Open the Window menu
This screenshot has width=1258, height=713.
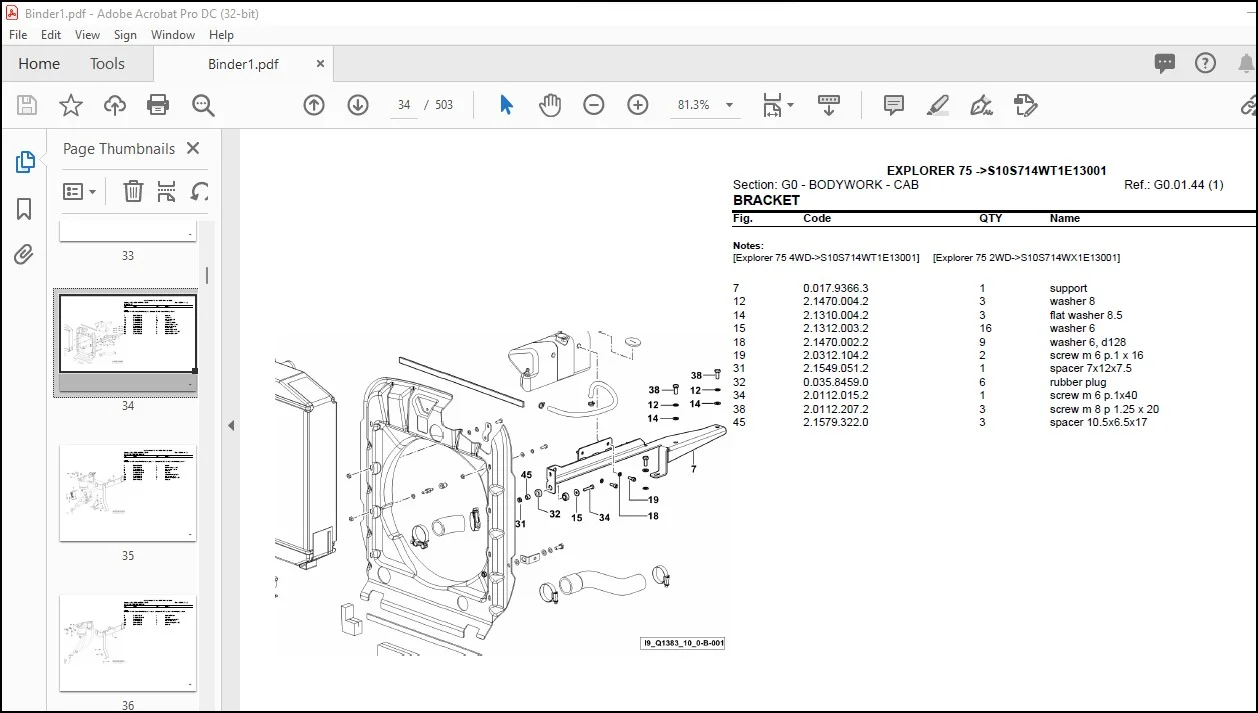pyautogui.click(x=173, y=34)
